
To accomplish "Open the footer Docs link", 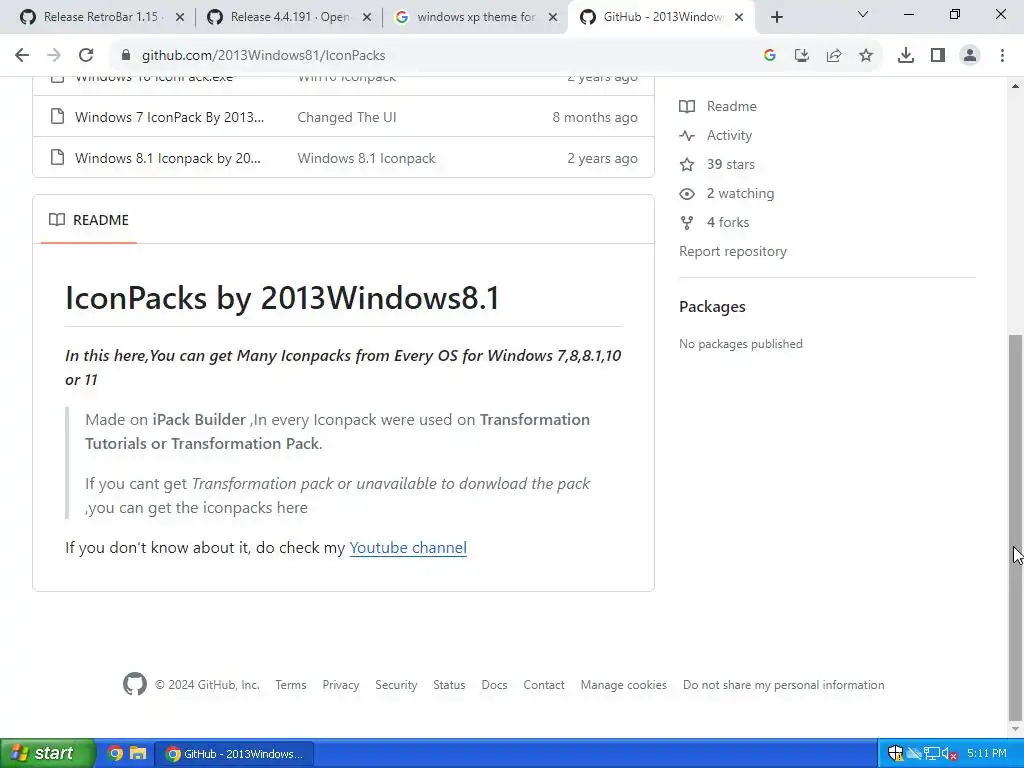I will pyautogui.click(x=494, y=685).
